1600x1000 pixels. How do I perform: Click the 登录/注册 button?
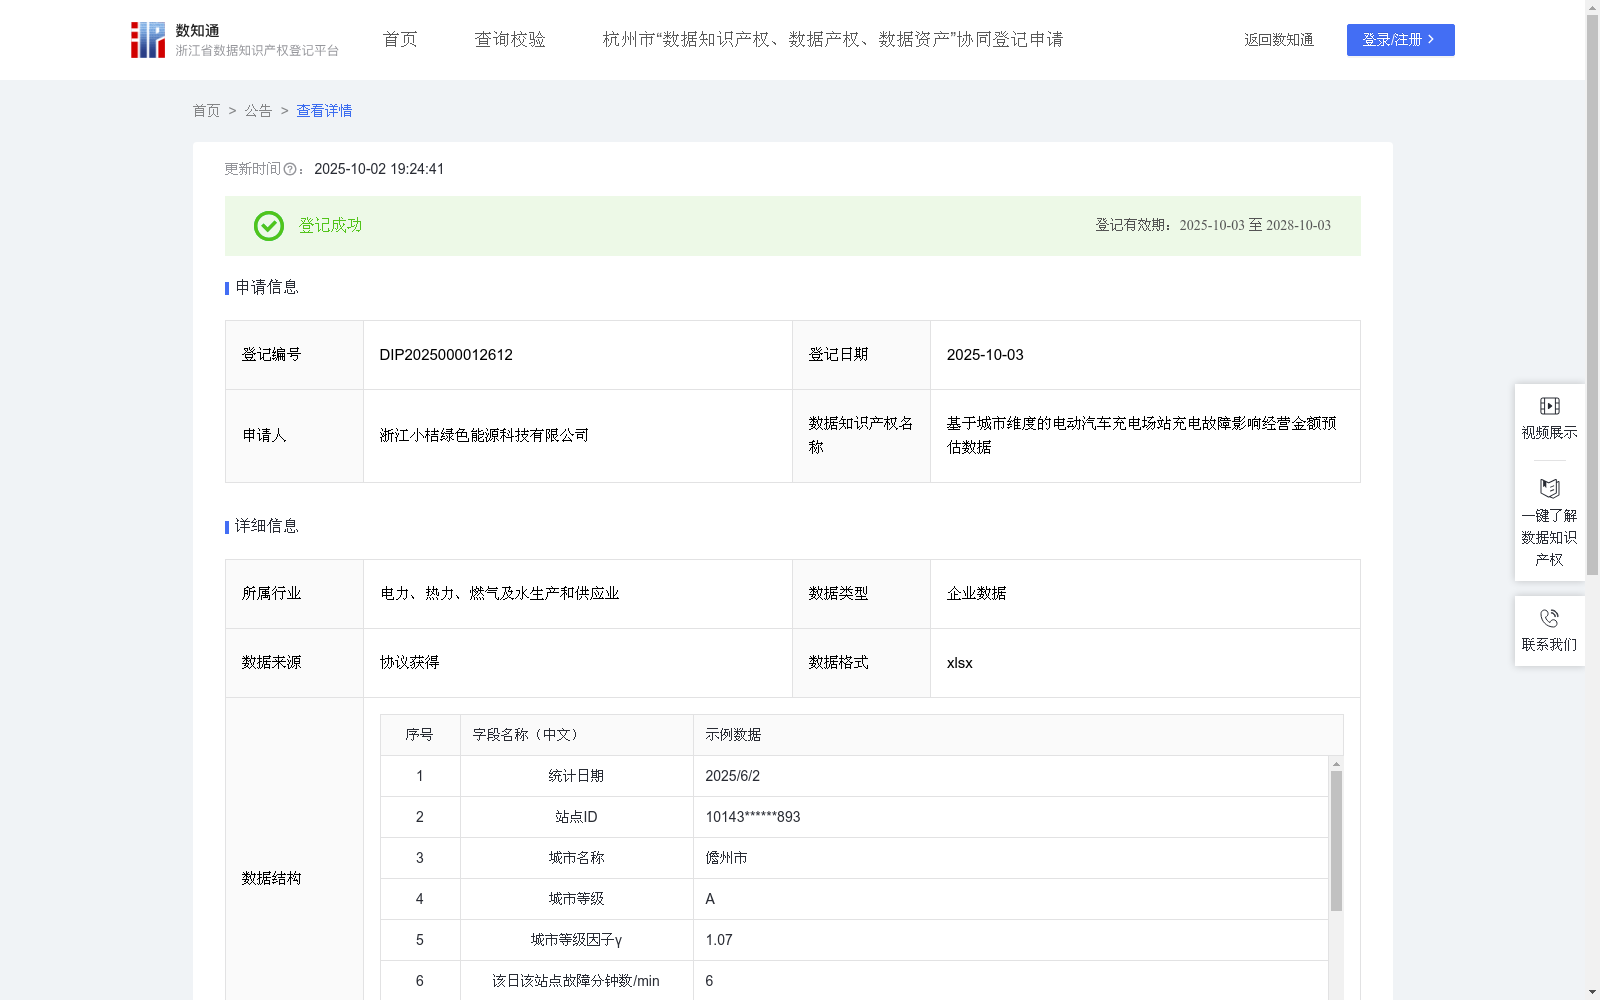1400,40
